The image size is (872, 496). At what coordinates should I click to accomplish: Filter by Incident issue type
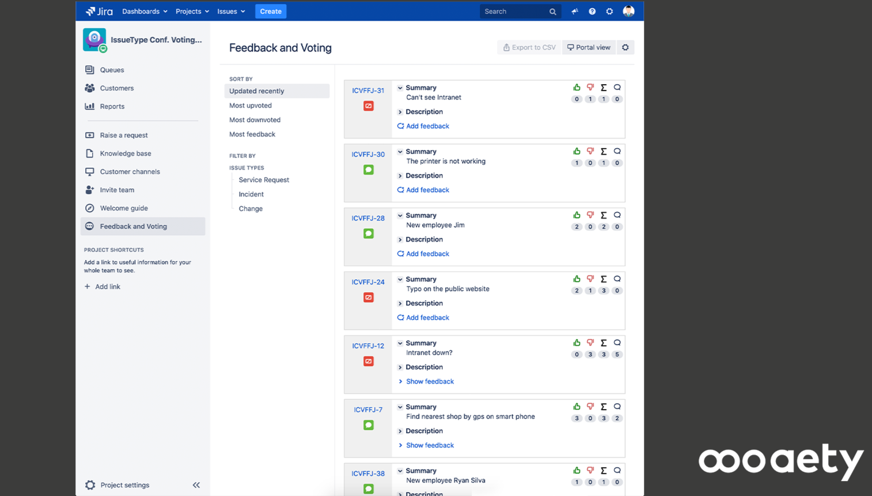(x=251, y=194)
